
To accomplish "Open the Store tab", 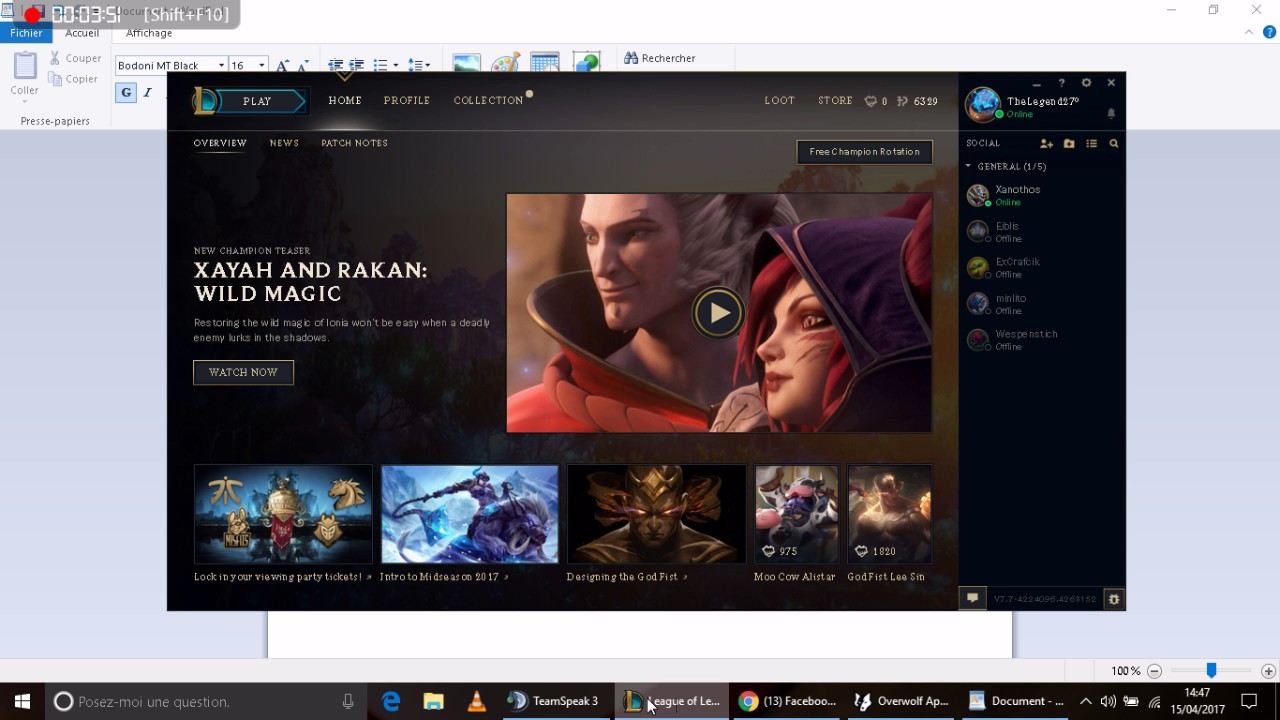I will tap(835, 101).
